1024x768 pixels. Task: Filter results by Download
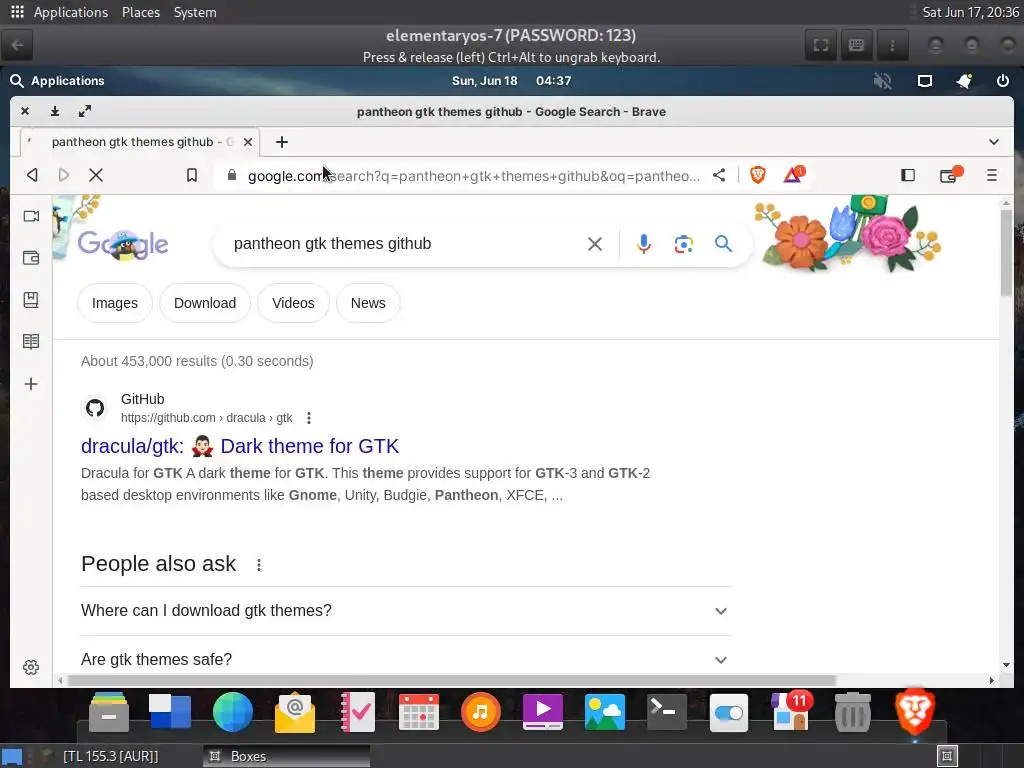coord(205,303)
